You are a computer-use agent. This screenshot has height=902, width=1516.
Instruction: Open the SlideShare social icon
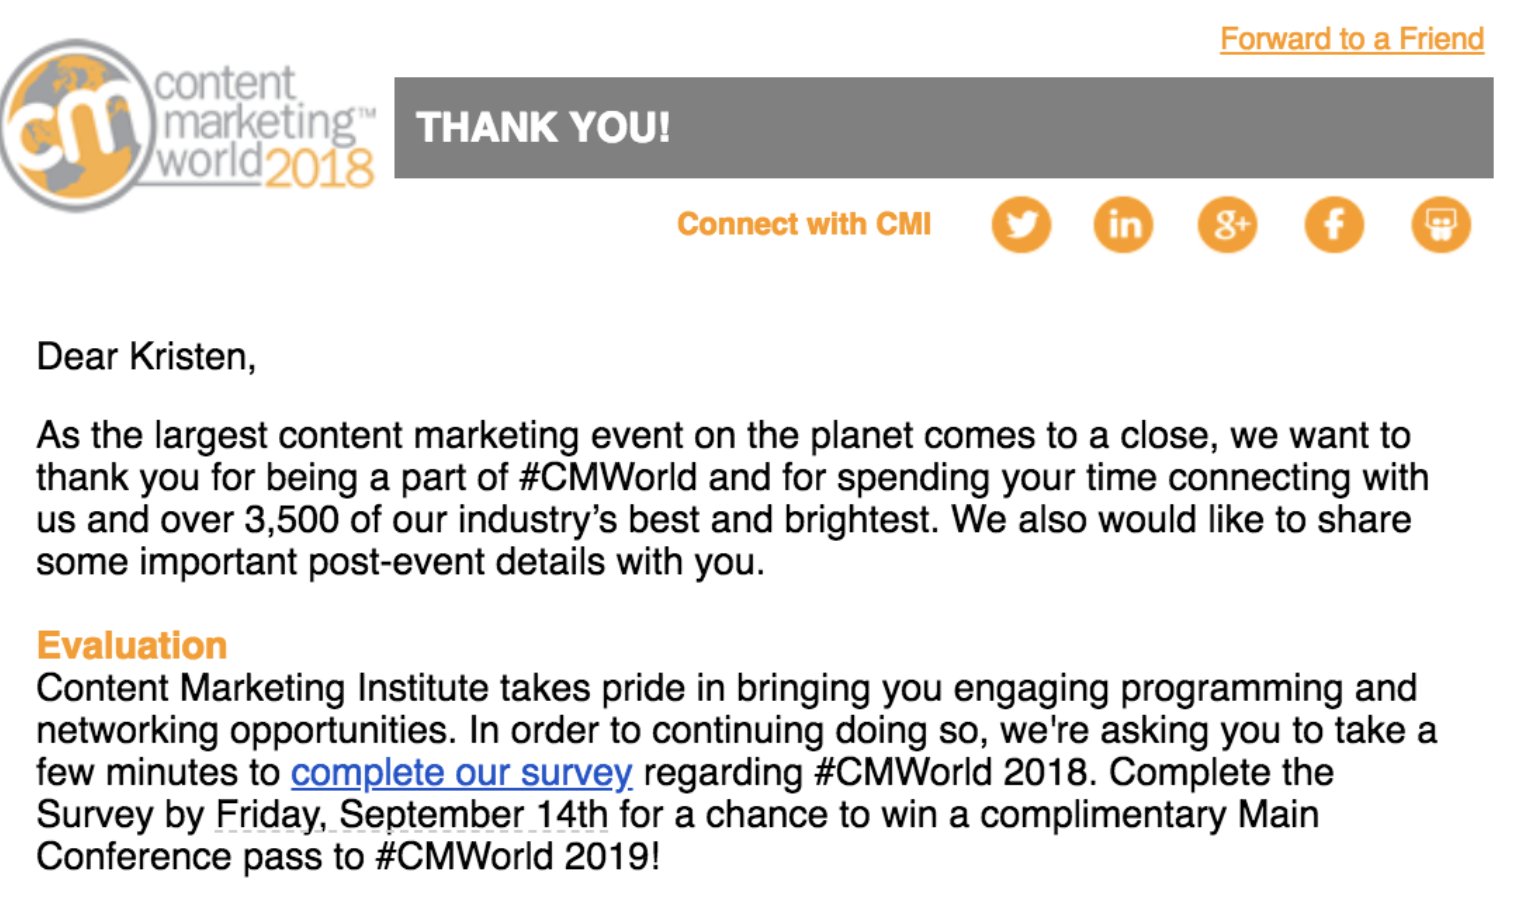coord(1441,224)
